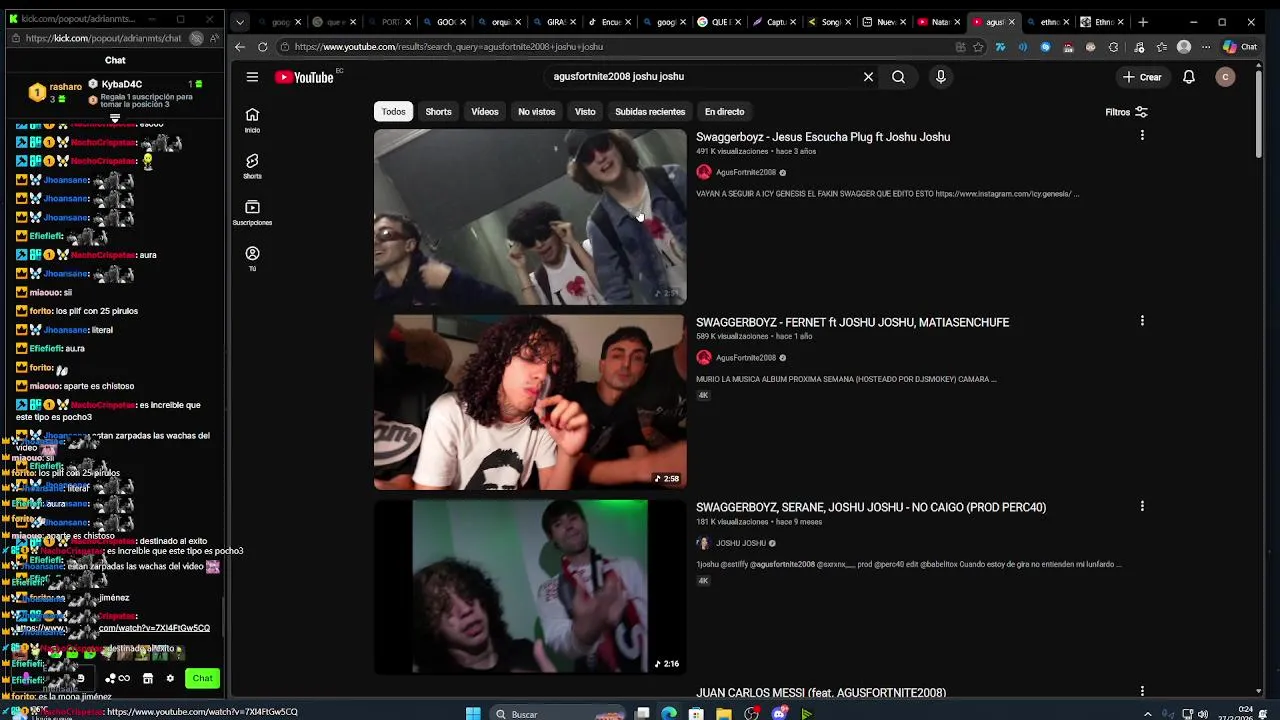This screenshot has width=1280, height=720.
Task: Click green Chat send button in Kick
Action: pos(203,678)
